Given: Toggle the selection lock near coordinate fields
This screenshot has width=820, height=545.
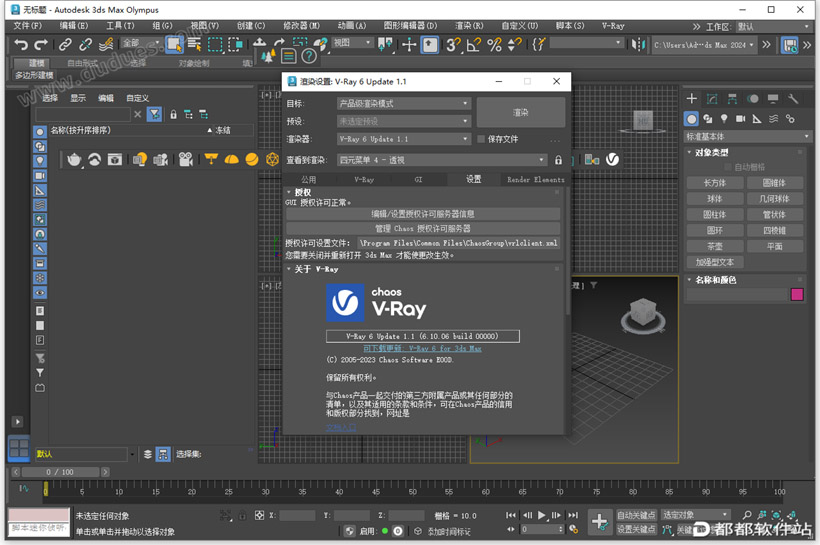Looking at the screenshot, I should [242, 516].
